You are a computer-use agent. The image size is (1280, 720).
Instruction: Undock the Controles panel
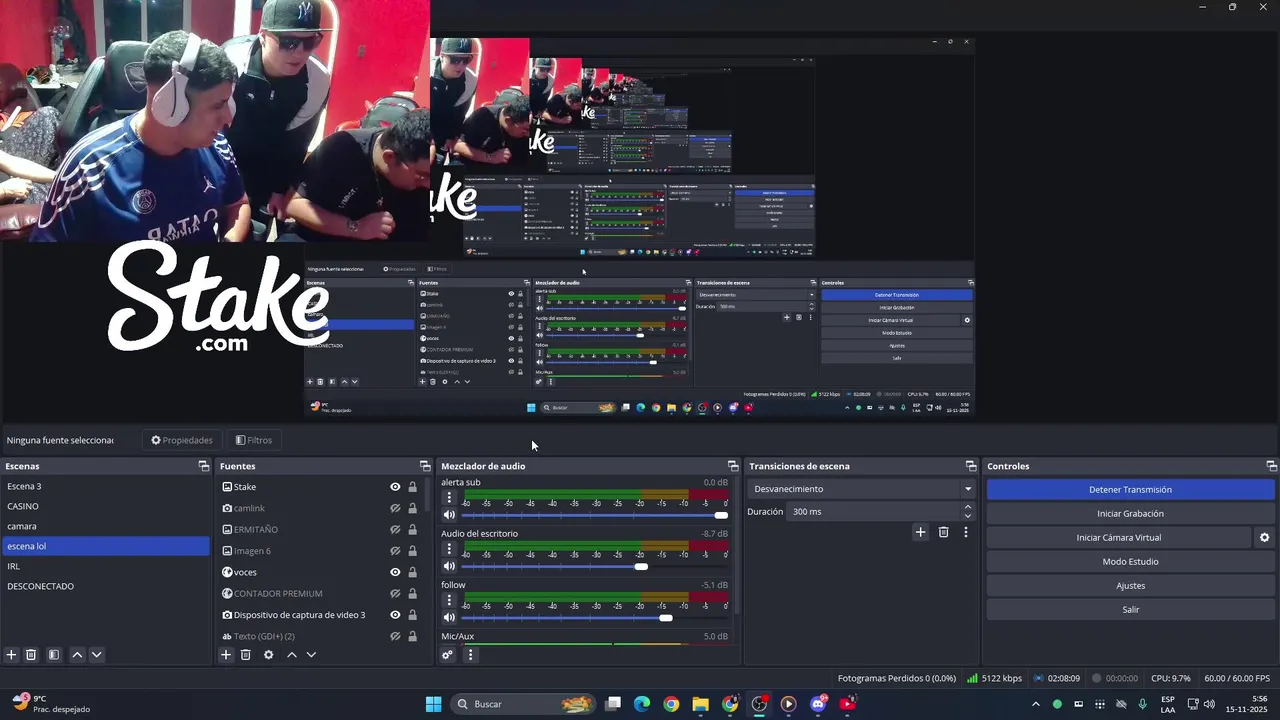[1272, 466]
